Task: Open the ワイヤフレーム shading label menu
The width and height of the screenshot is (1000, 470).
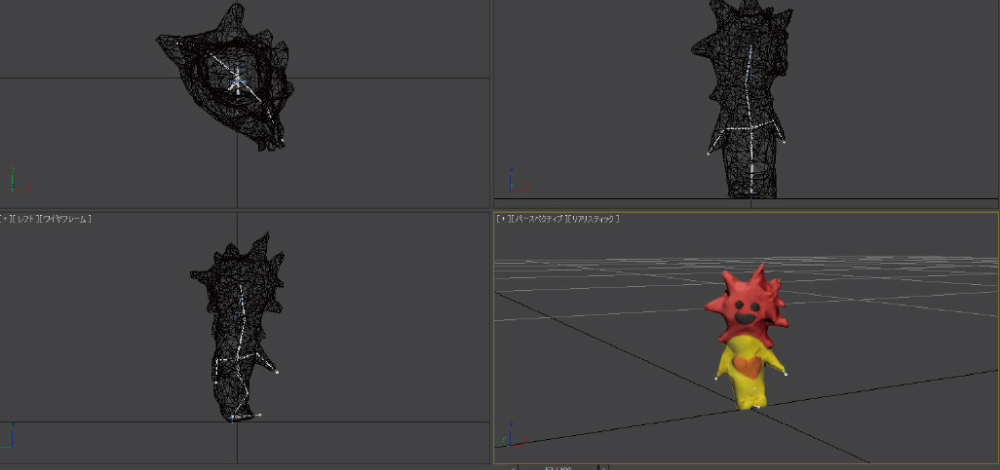Action: 65,219
